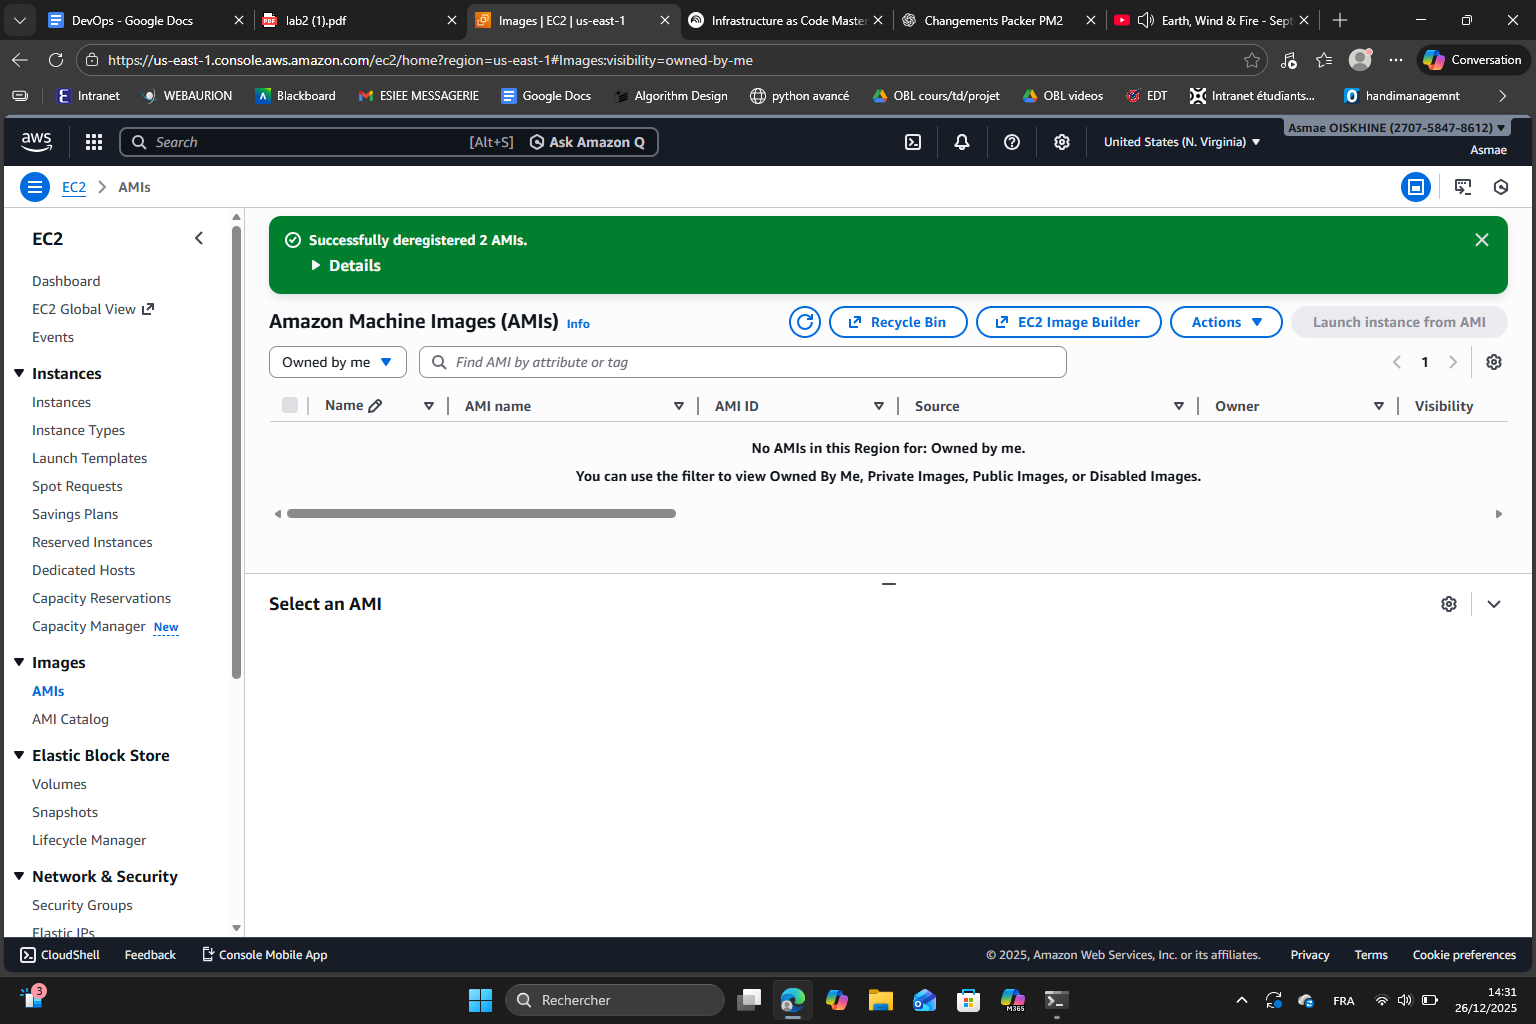Open CloudShell from the top navigation bar
The image size is (1536, 1024).
[x=912, y=141]
